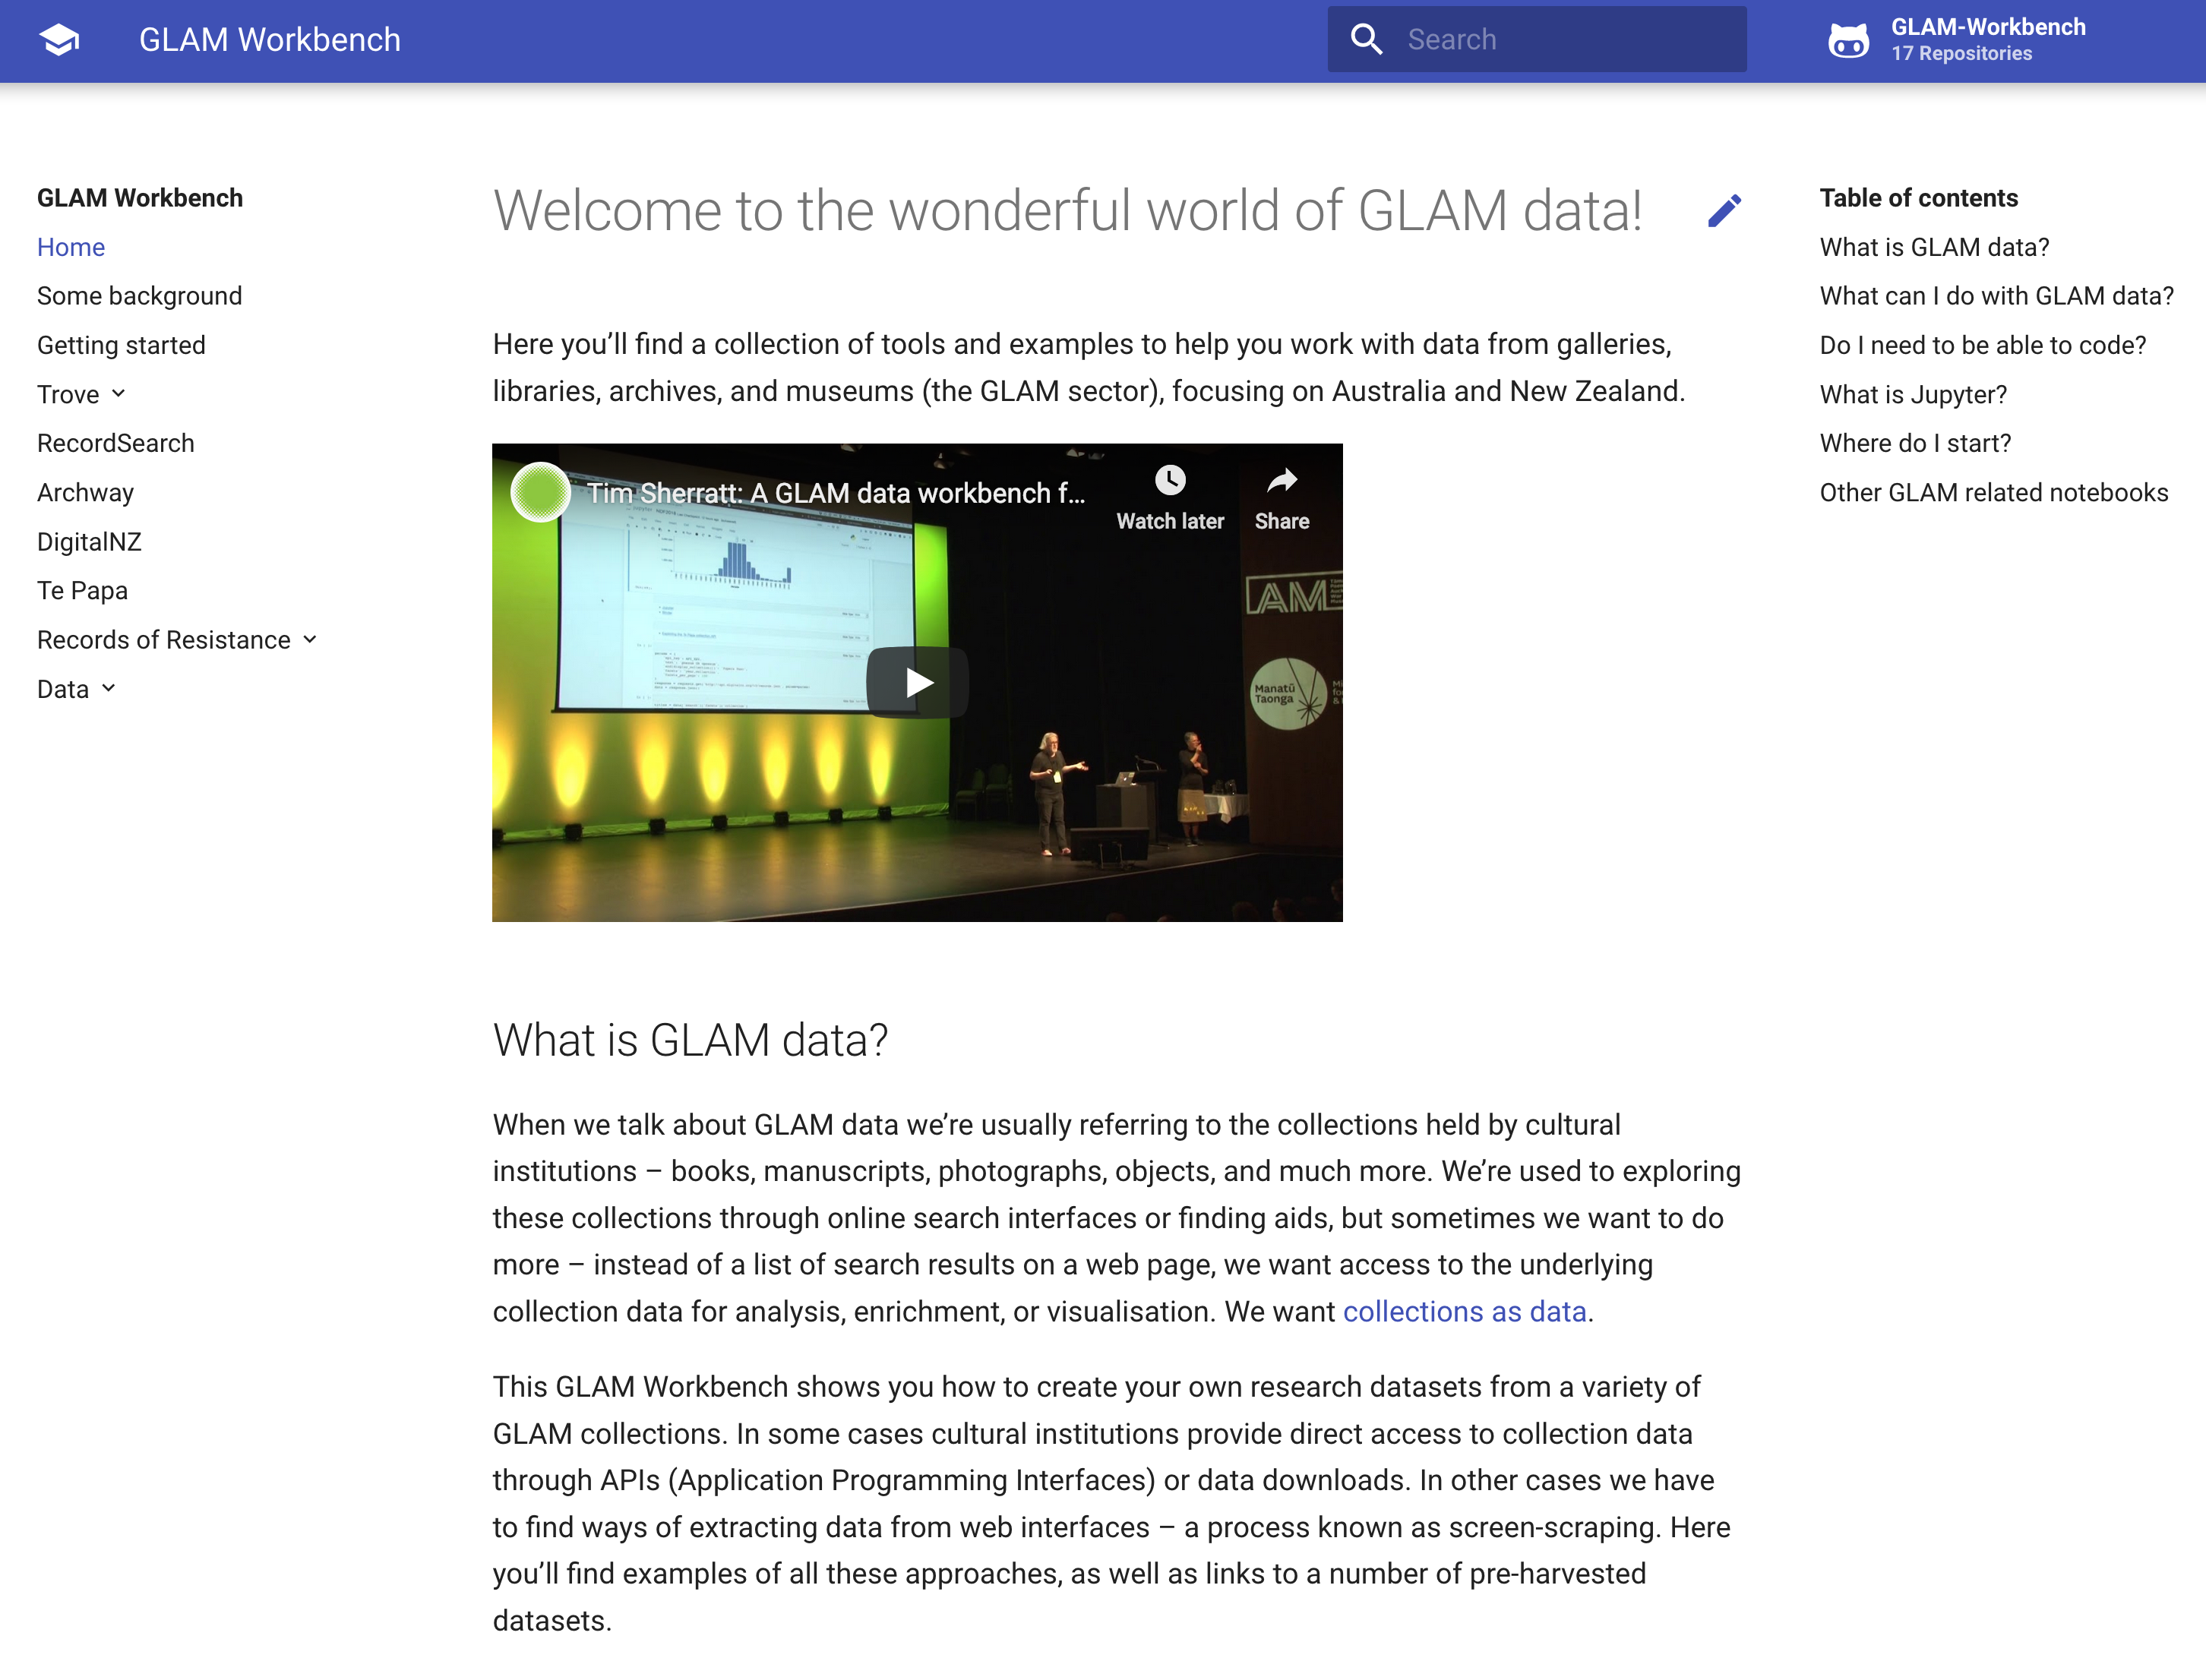Open the Archway page
This screenshot has height=1680, width=2206.
(x=85, y=492)
